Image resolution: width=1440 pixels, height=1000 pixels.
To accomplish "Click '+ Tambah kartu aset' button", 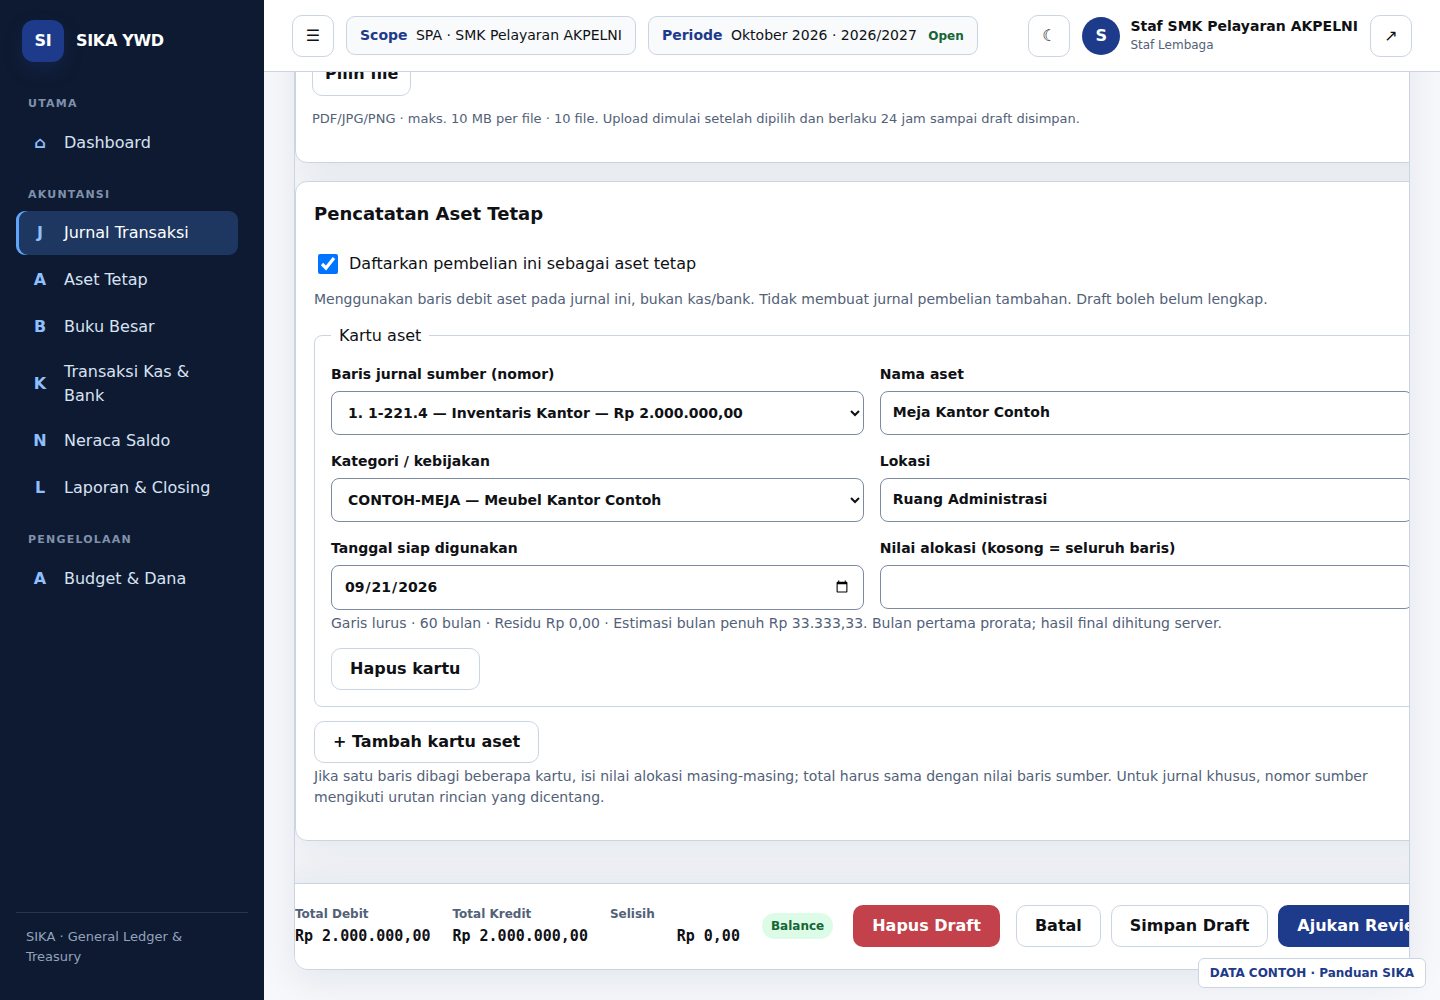I will (426, 742).
